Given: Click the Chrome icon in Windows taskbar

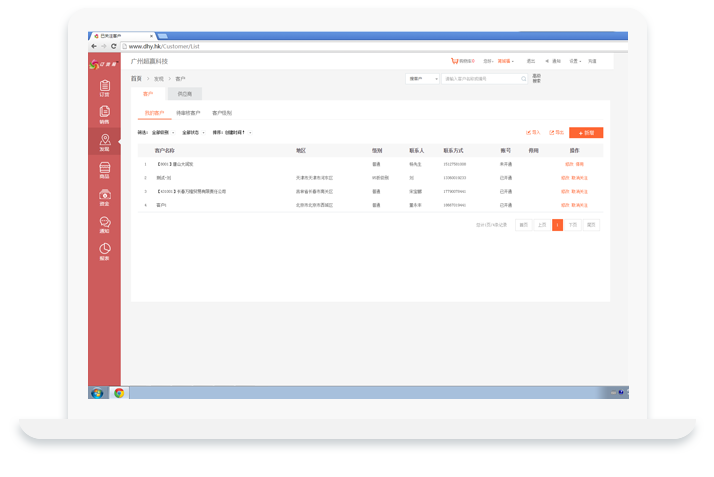Looking at the screenshot, I should pos(119,393).
